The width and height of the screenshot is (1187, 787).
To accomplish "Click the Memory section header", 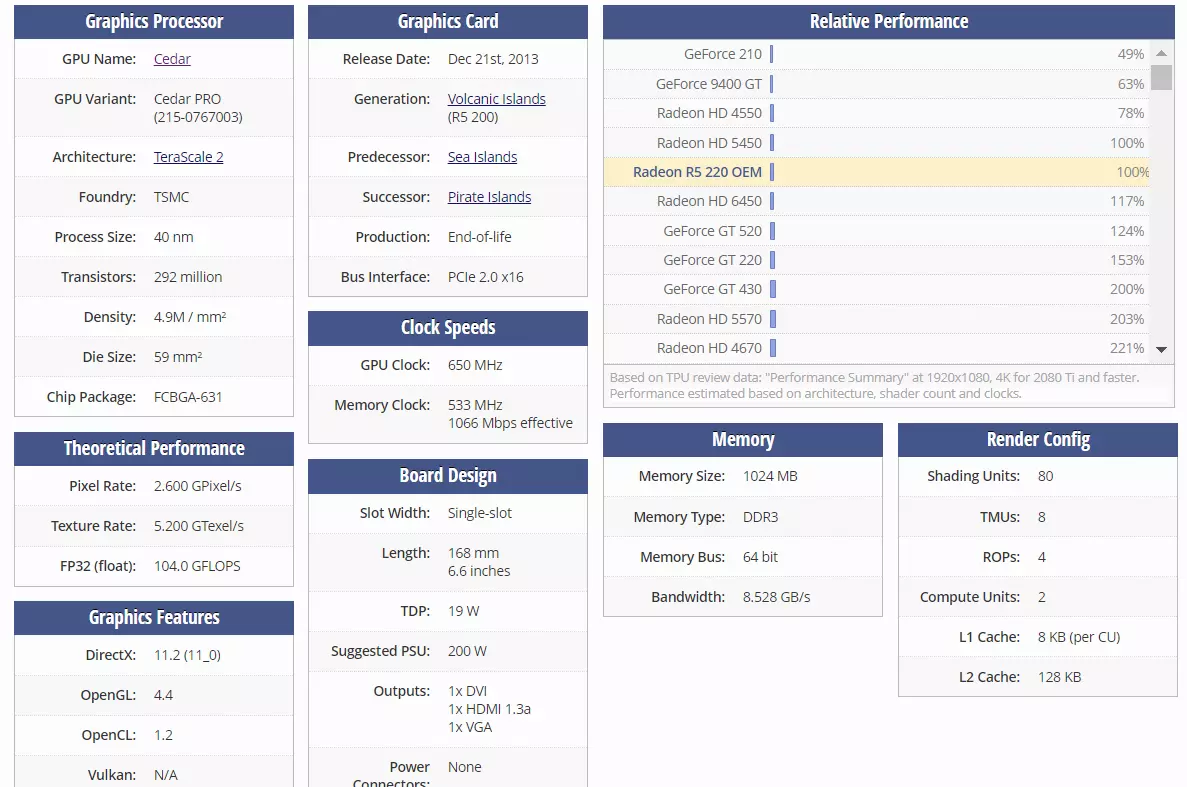I will click(743, 440).
